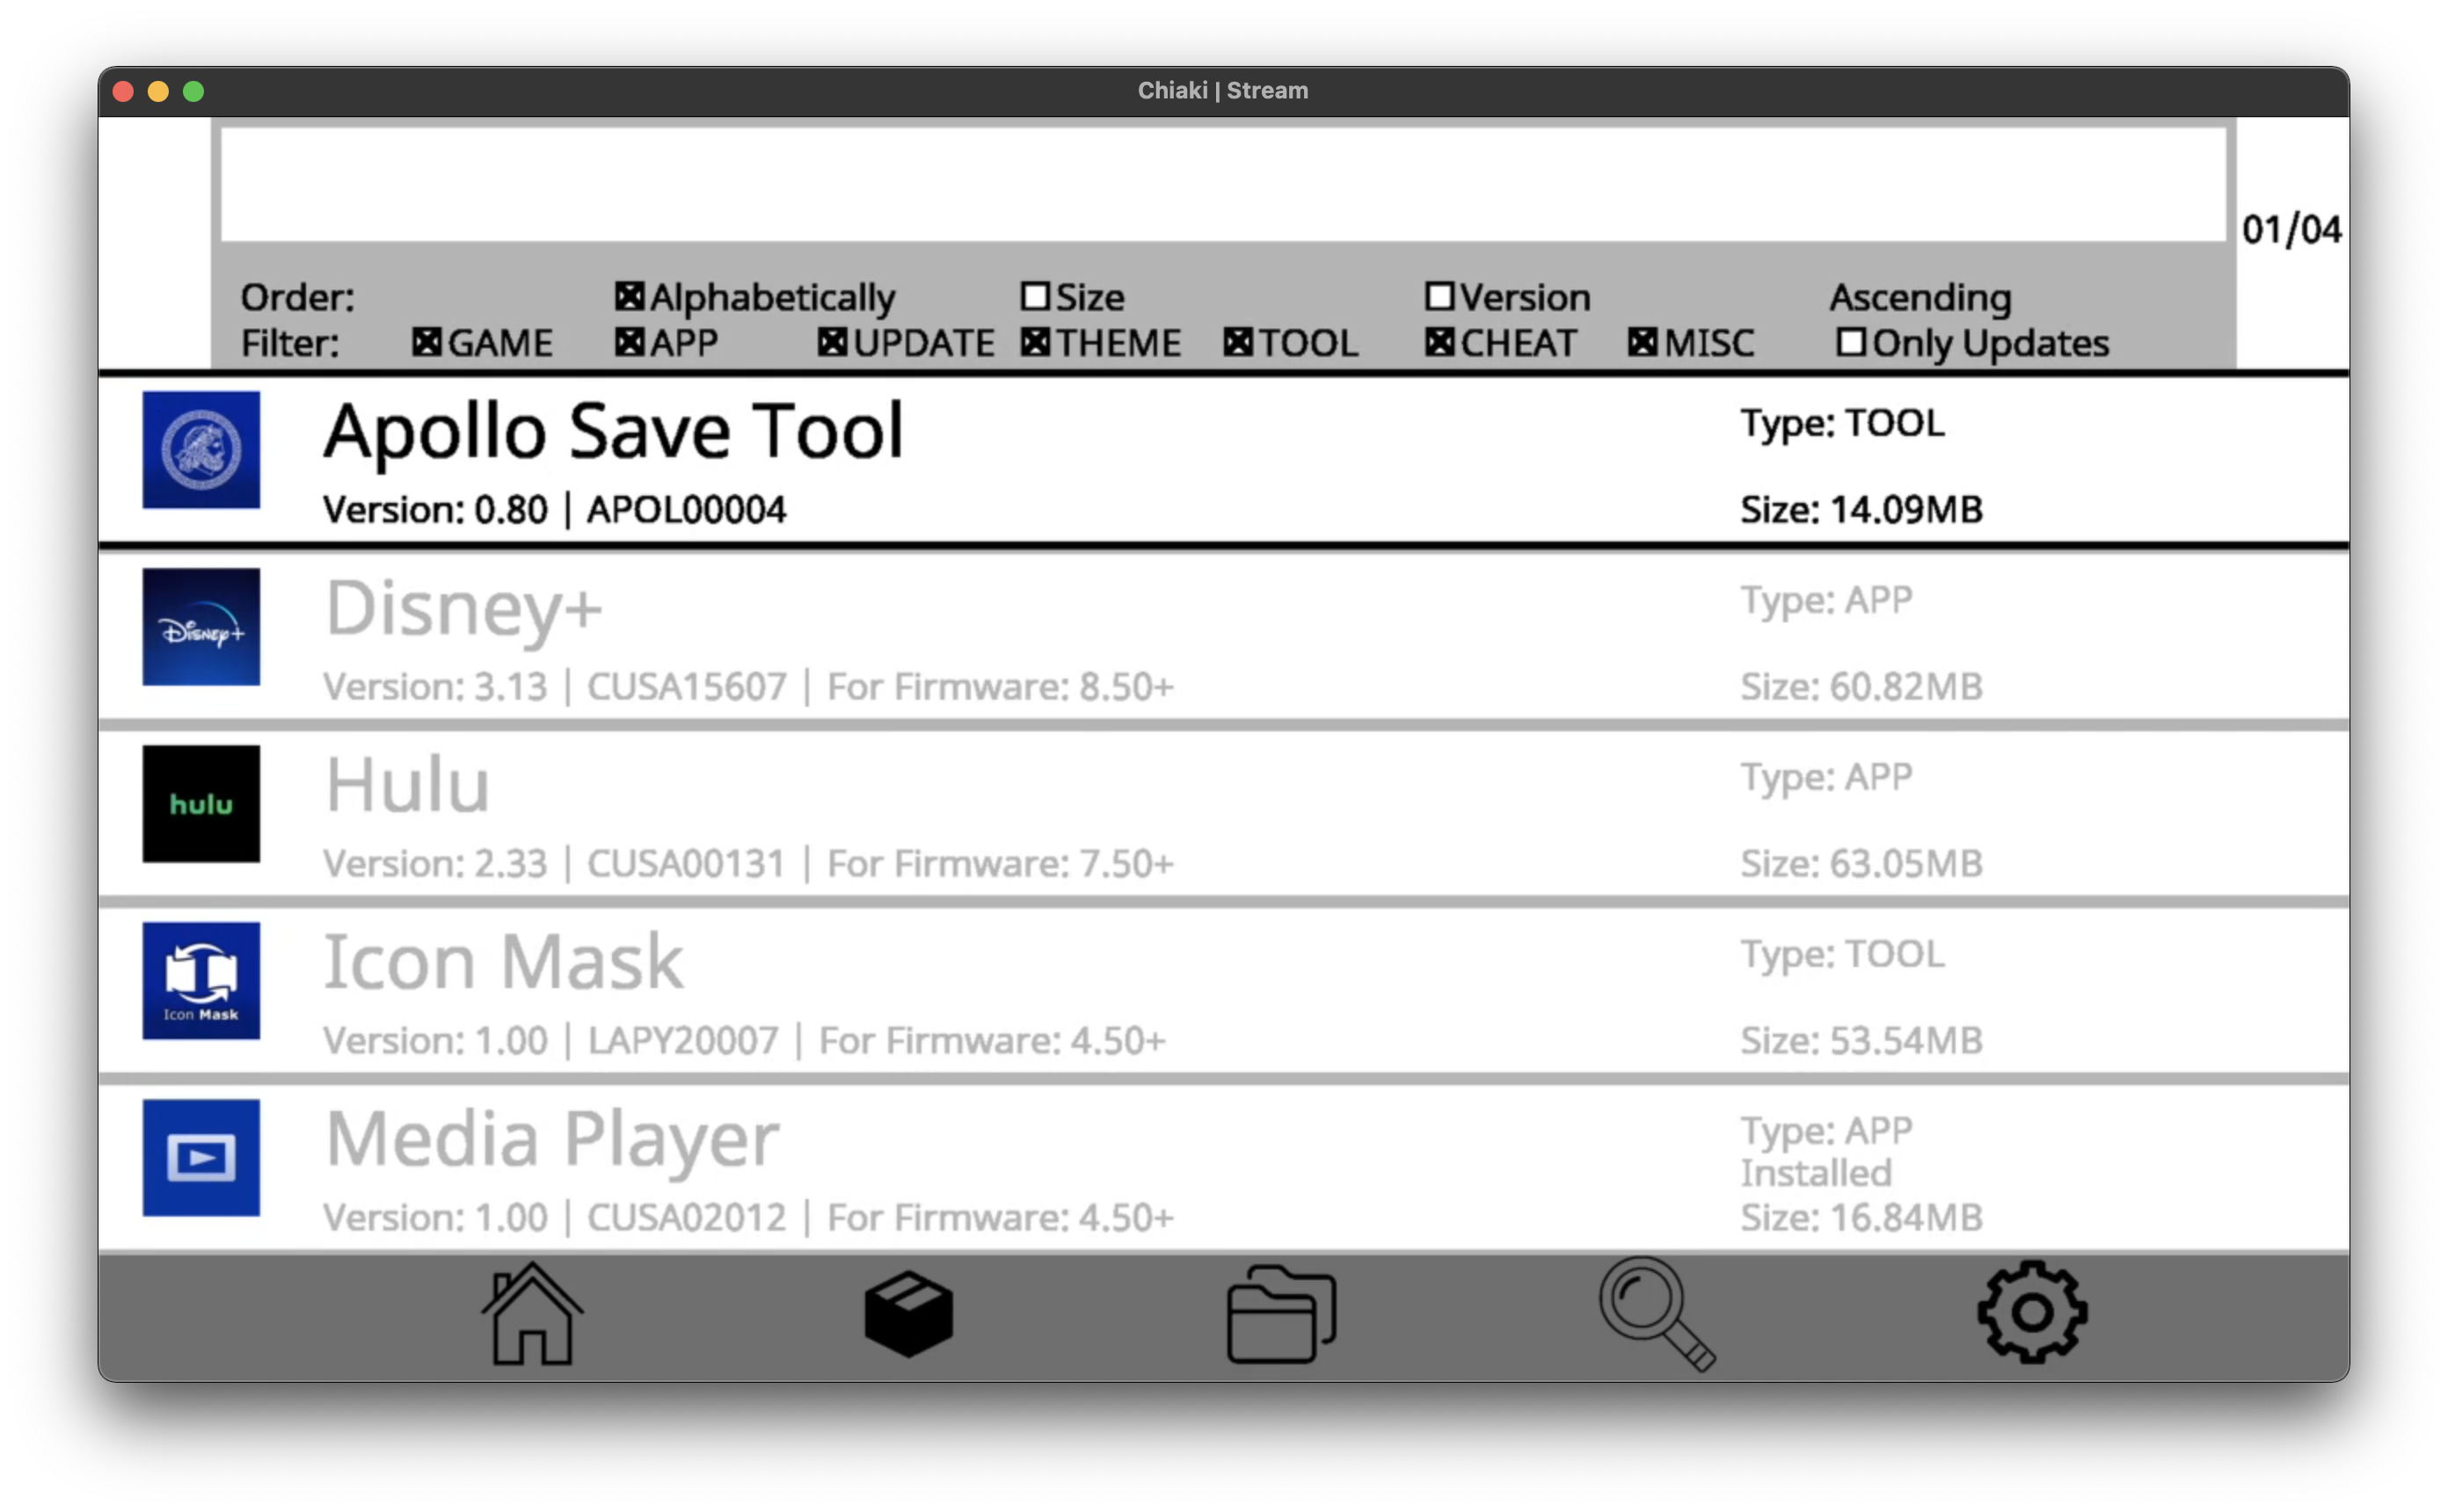This screenshot has width=2448, height=1512.
Task: Click the Apollo Save Tool app icon
Action: (201, 450)
